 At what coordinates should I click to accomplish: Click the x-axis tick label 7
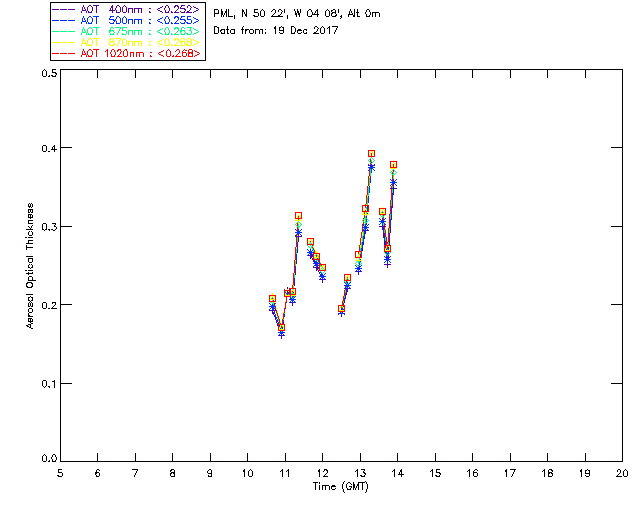[x=135, y=473]
